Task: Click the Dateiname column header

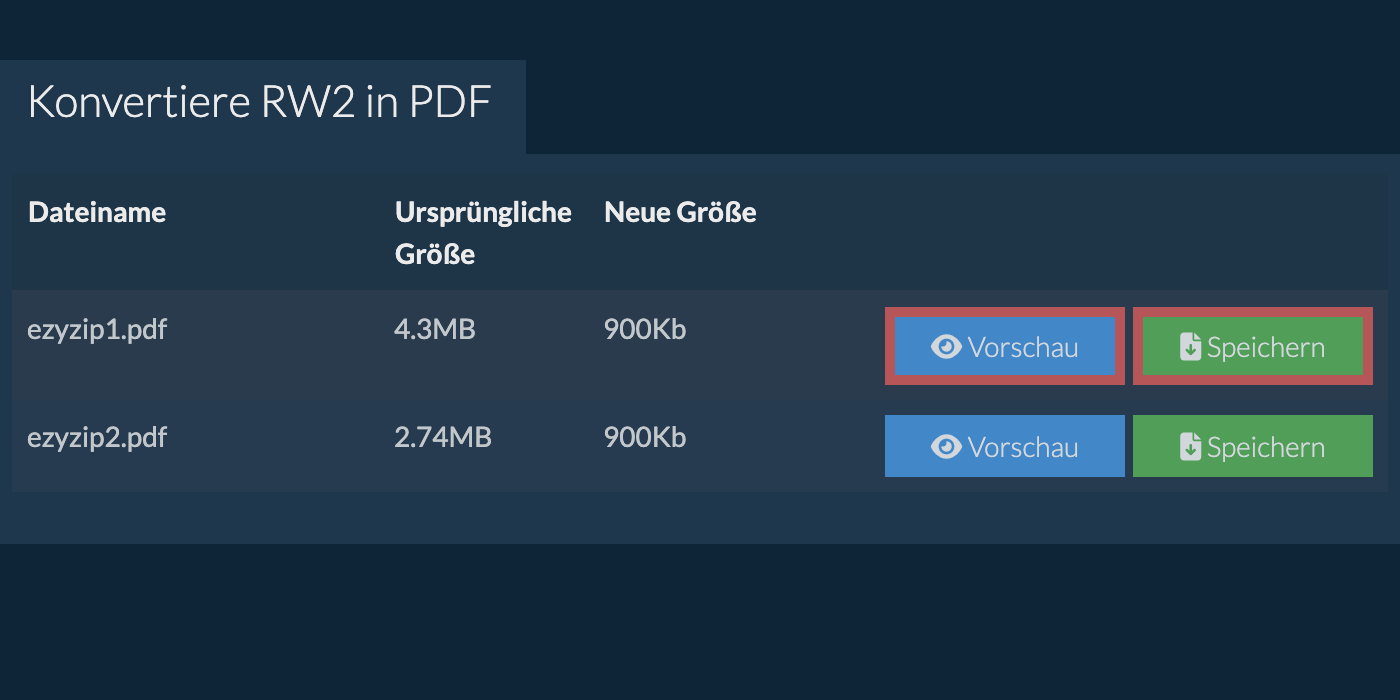Action: 97,212
